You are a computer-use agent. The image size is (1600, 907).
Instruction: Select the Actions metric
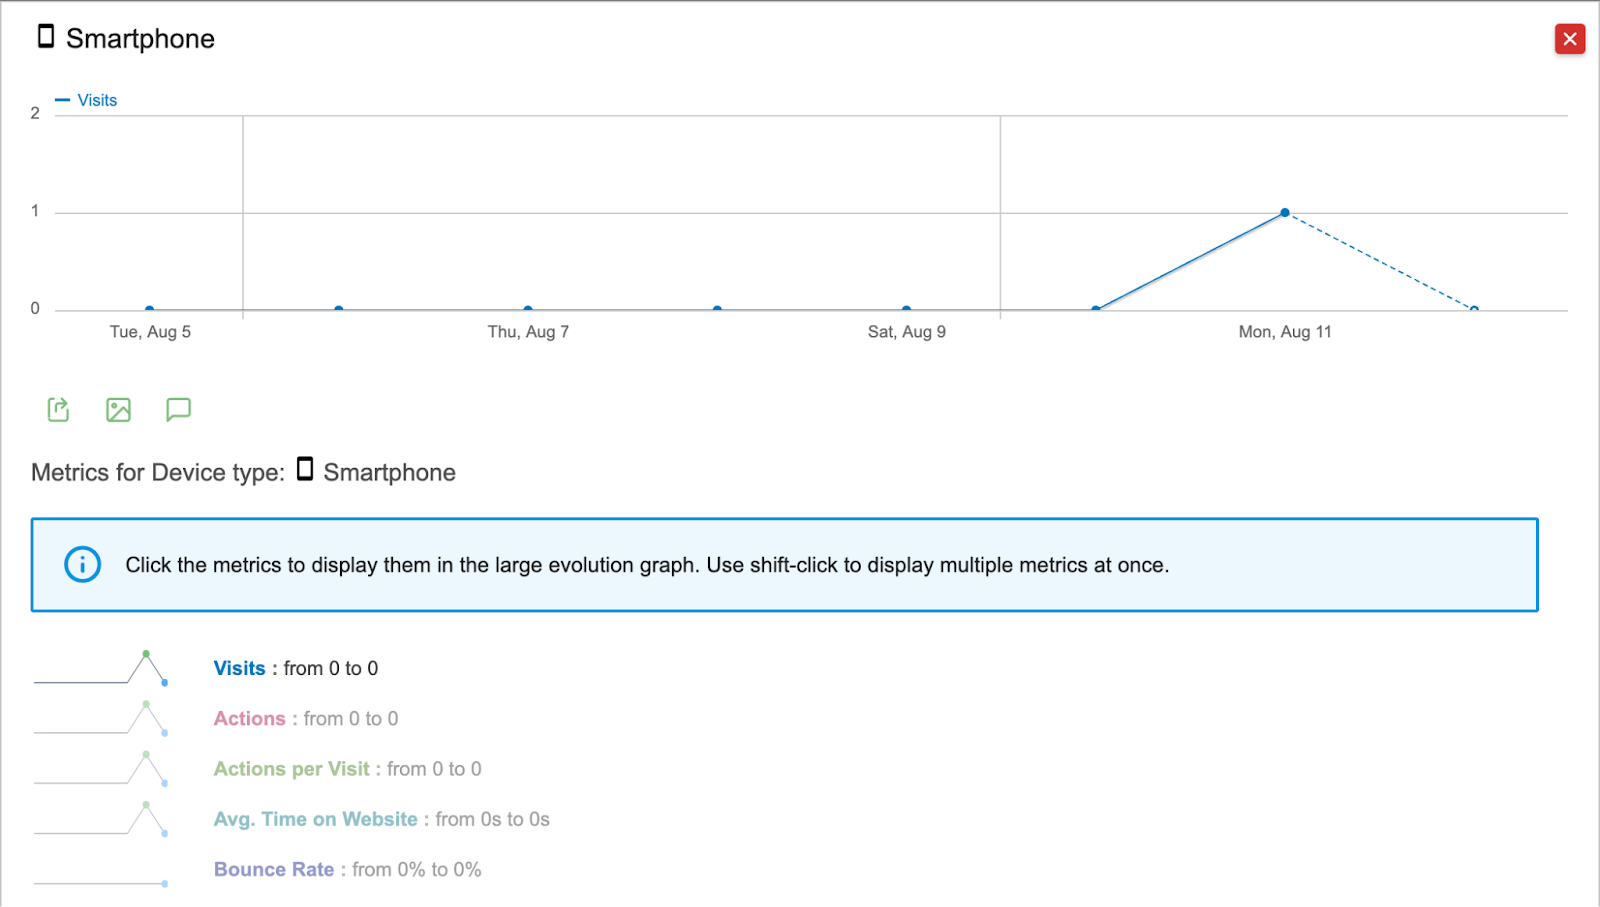pyautogui.click(x=249, y=718)
